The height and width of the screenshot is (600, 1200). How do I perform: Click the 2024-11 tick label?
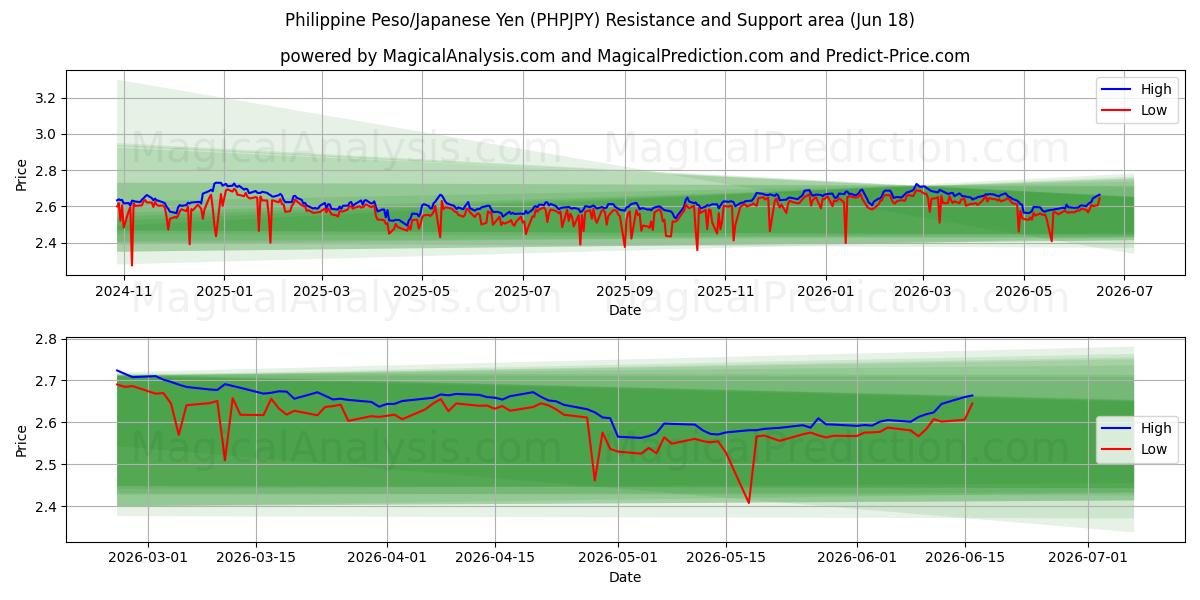tap(124, 292)
